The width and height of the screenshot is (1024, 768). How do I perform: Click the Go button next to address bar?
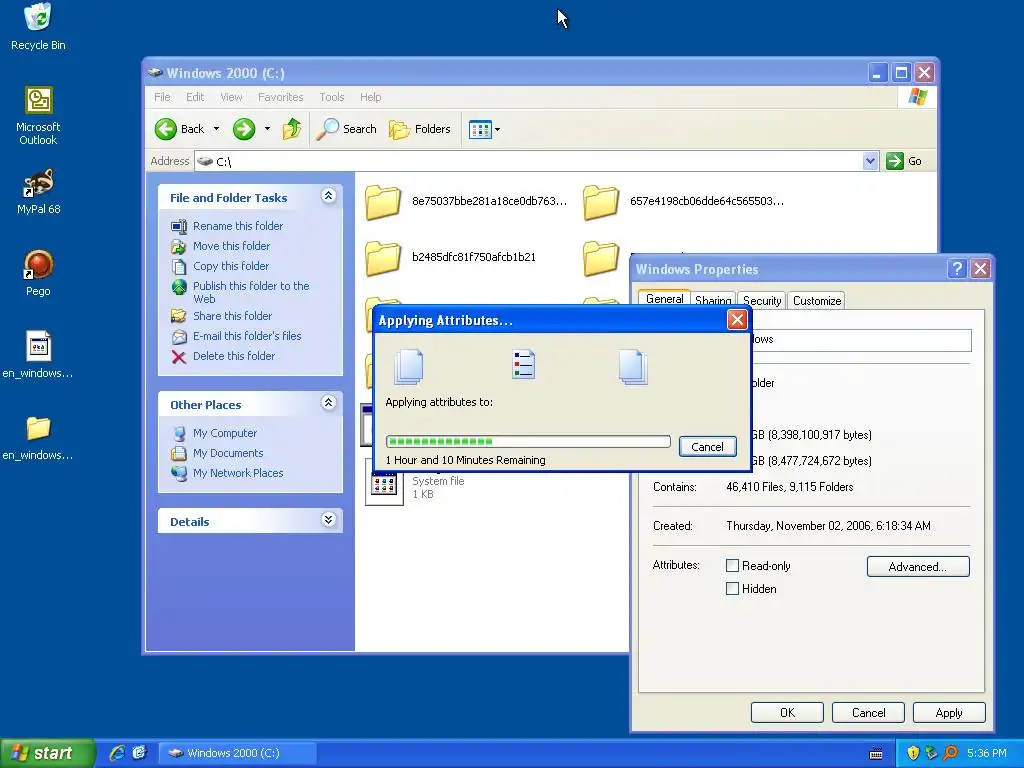(904, 161)
